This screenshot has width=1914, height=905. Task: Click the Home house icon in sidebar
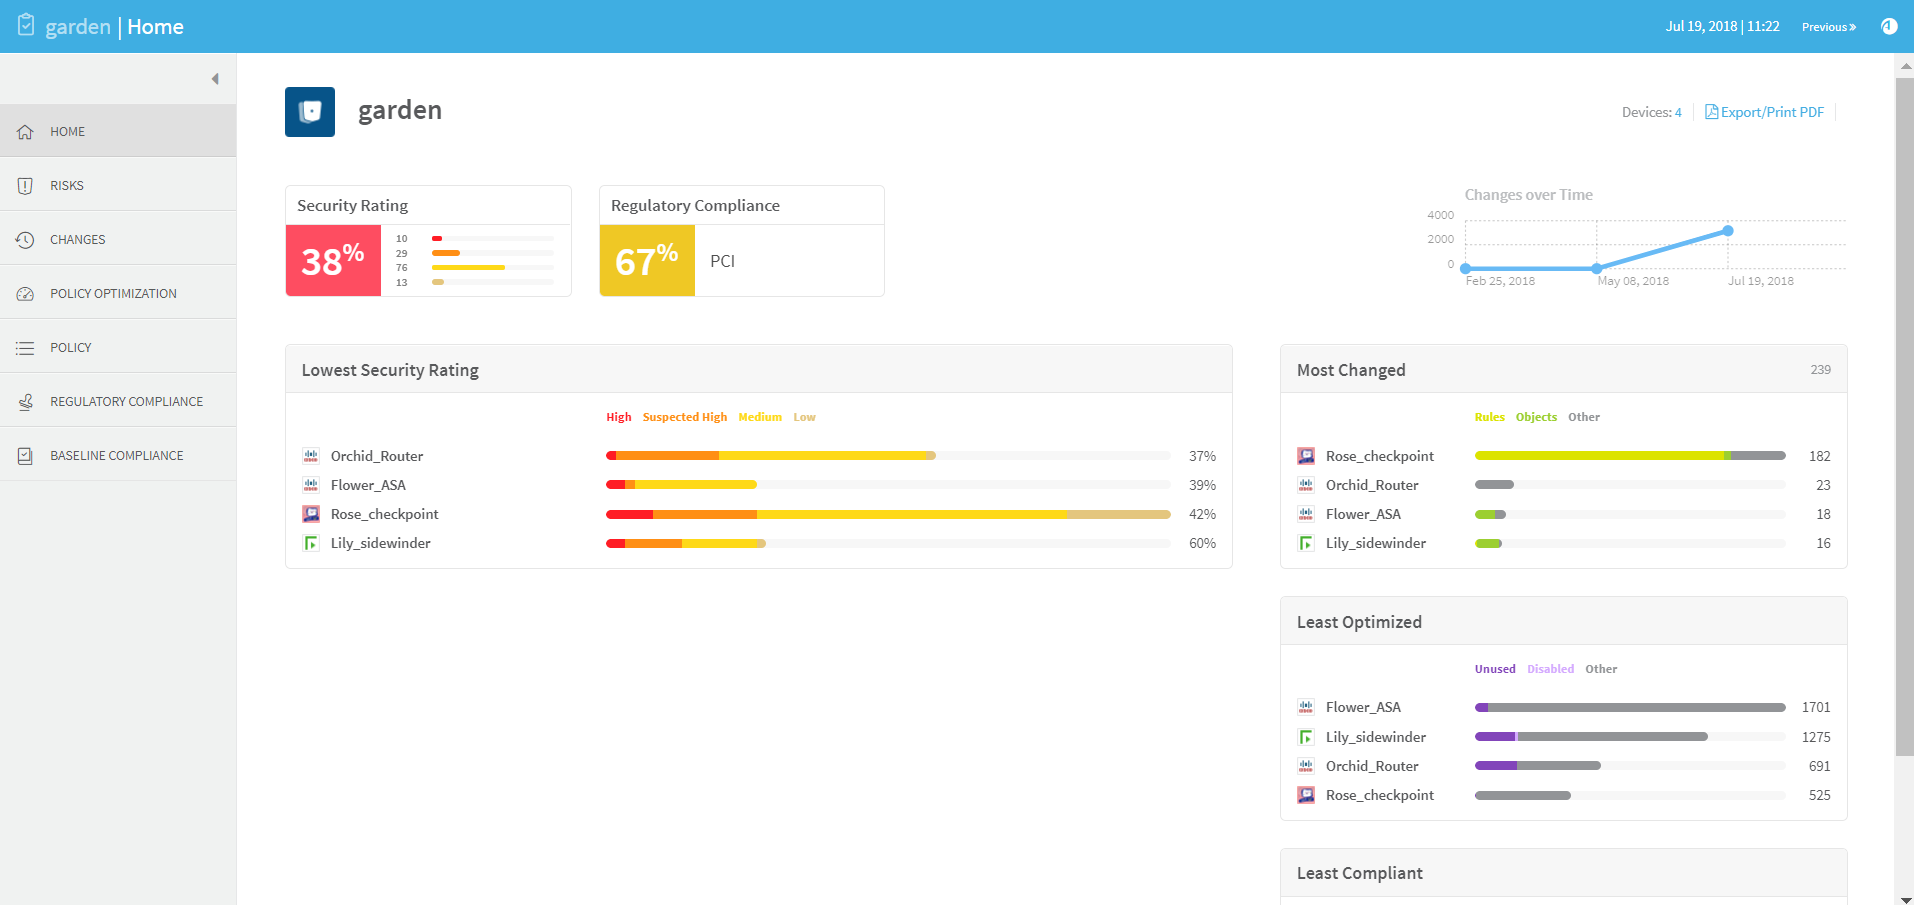pyautogui.click(x=26, y=132)
